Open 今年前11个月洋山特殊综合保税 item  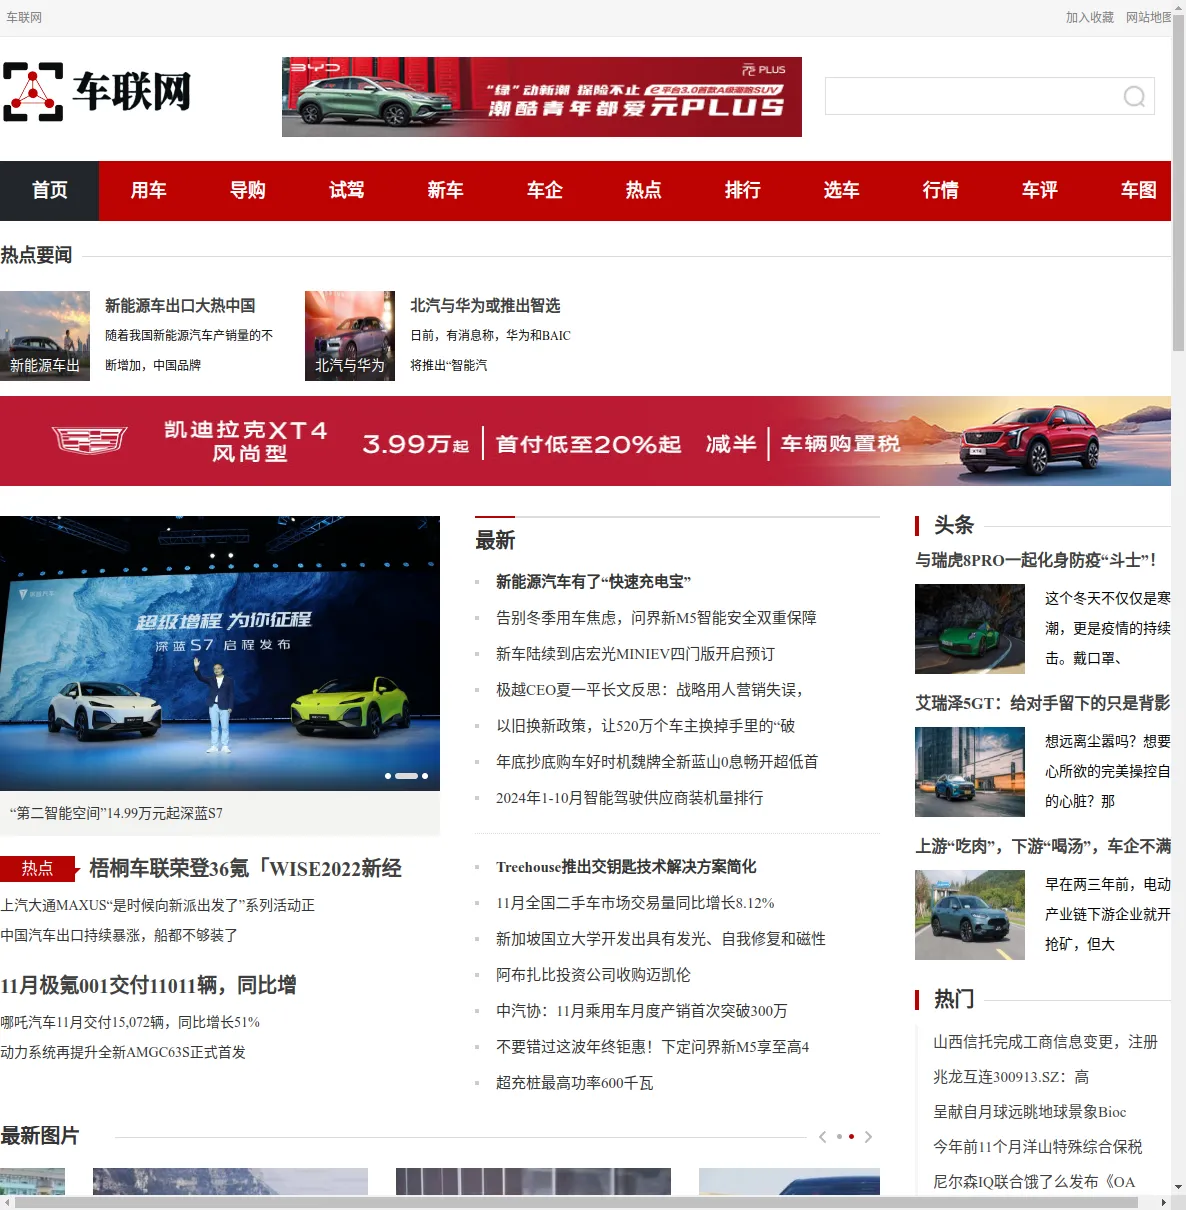[1037, 1147]
